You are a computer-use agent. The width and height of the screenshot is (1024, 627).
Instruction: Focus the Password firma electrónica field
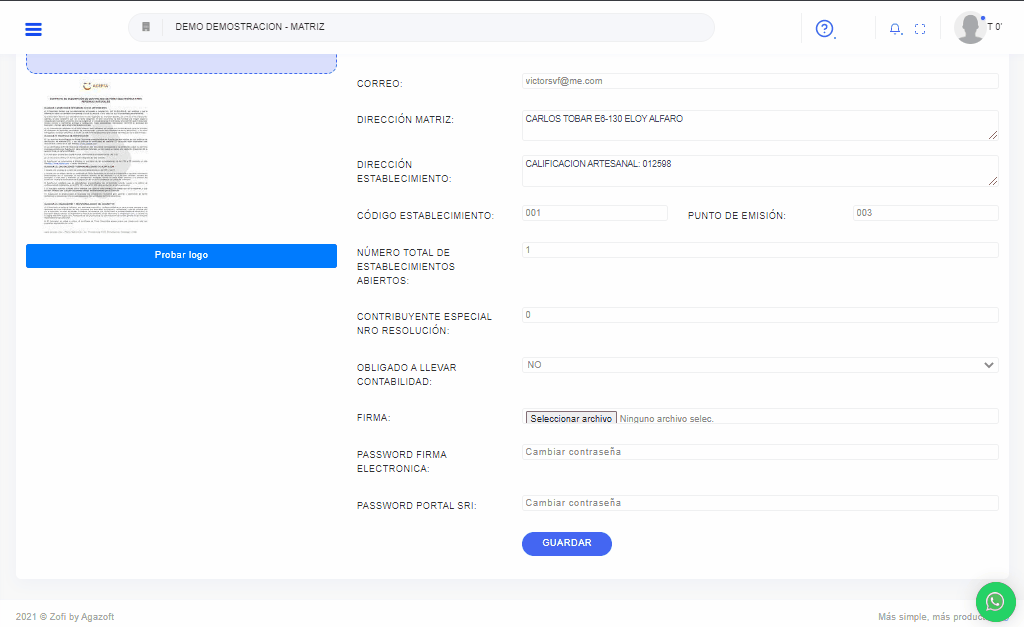(760, 452)
